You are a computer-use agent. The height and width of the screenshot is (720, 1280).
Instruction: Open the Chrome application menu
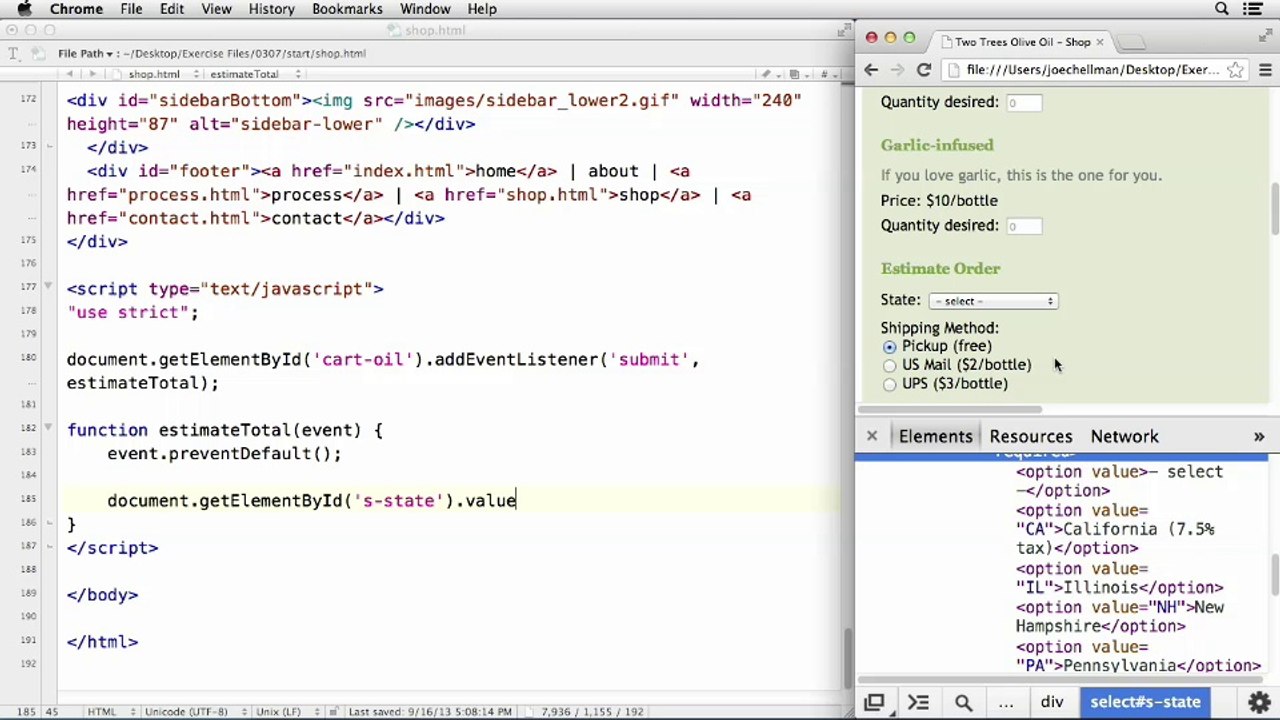tap(76, 9)
